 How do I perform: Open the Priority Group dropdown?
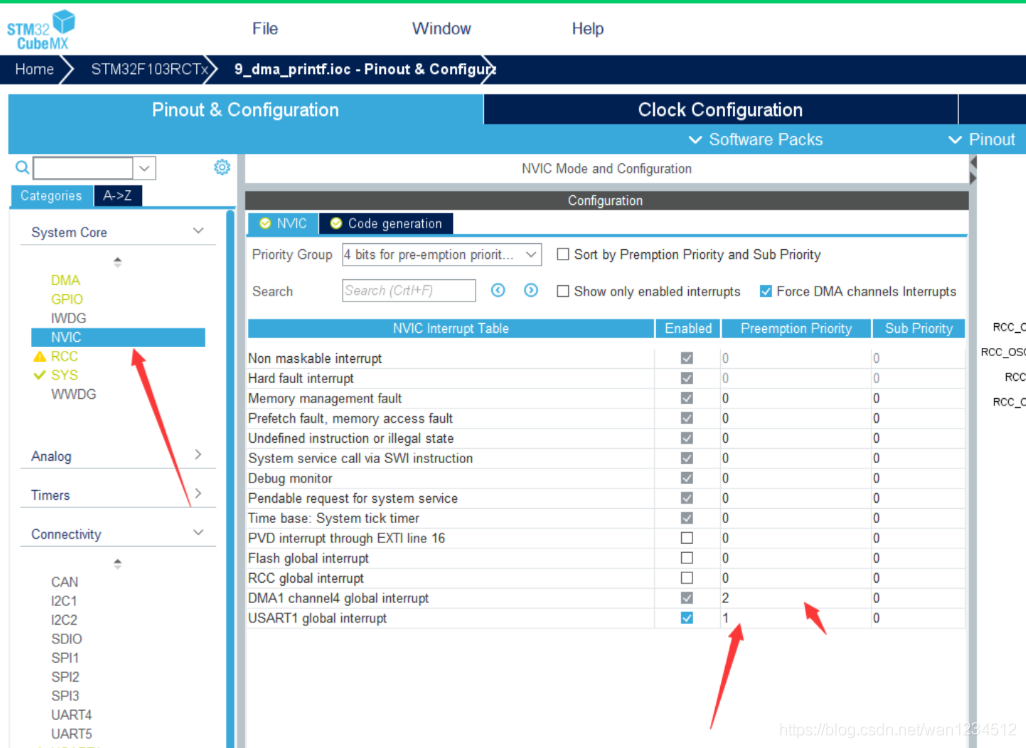point(441,254)
